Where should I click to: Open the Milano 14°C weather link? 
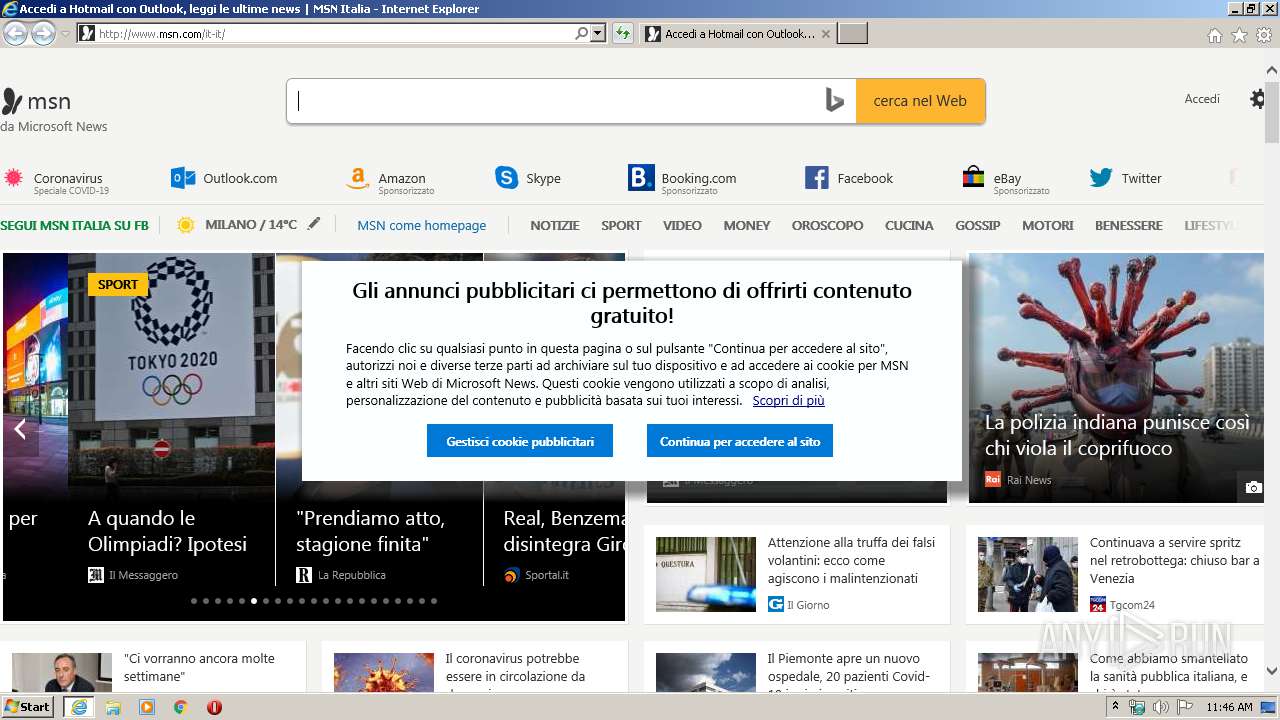tap(236, 225)
